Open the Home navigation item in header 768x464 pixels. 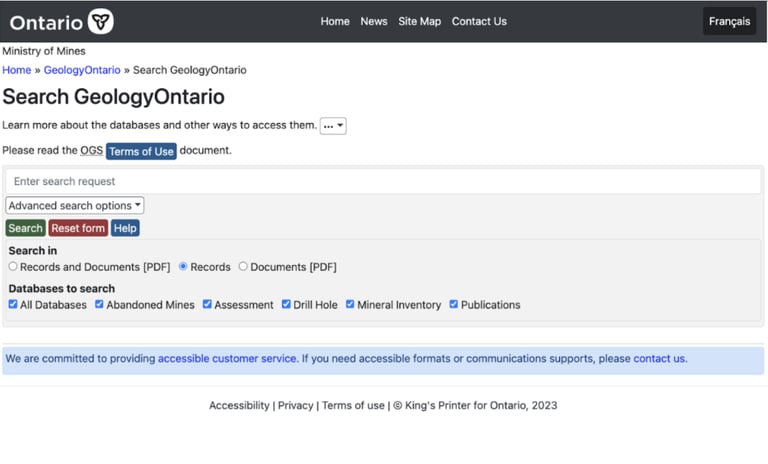coord(335,22)
